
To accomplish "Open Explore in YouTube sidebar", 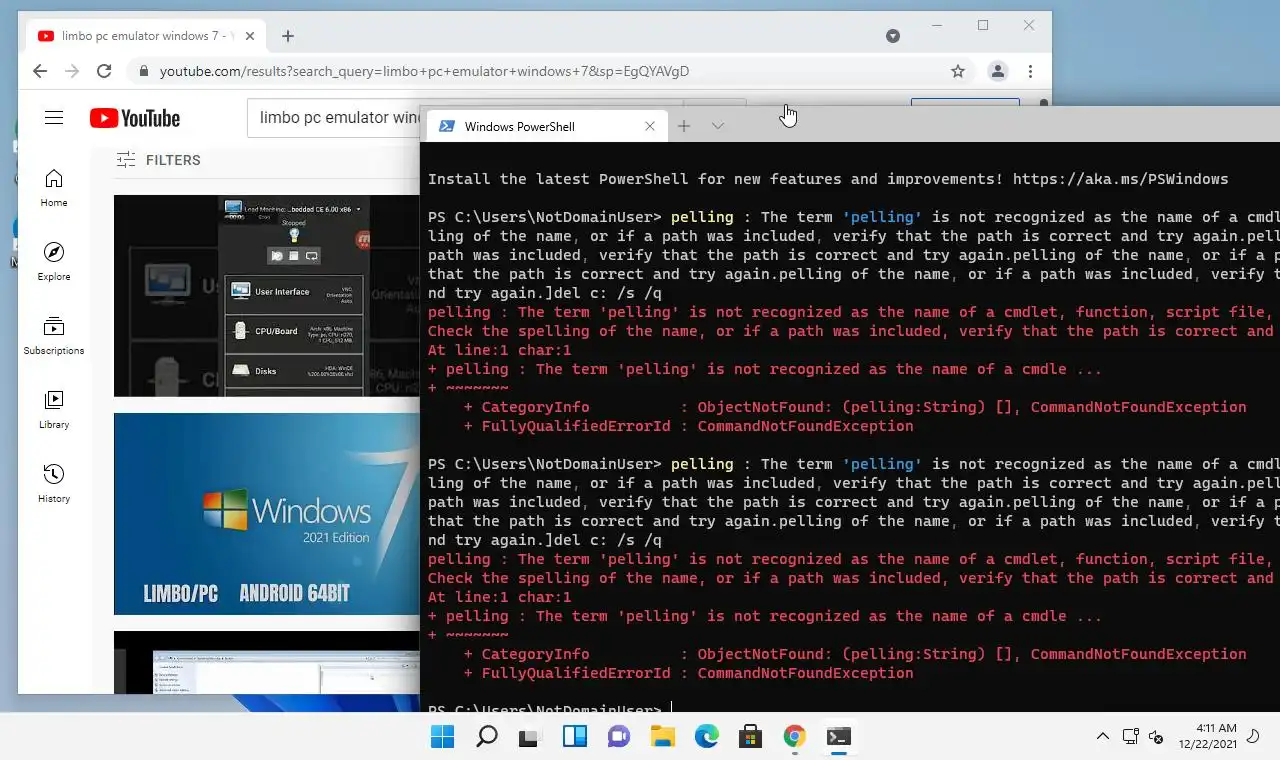I will tap(54, 262).
